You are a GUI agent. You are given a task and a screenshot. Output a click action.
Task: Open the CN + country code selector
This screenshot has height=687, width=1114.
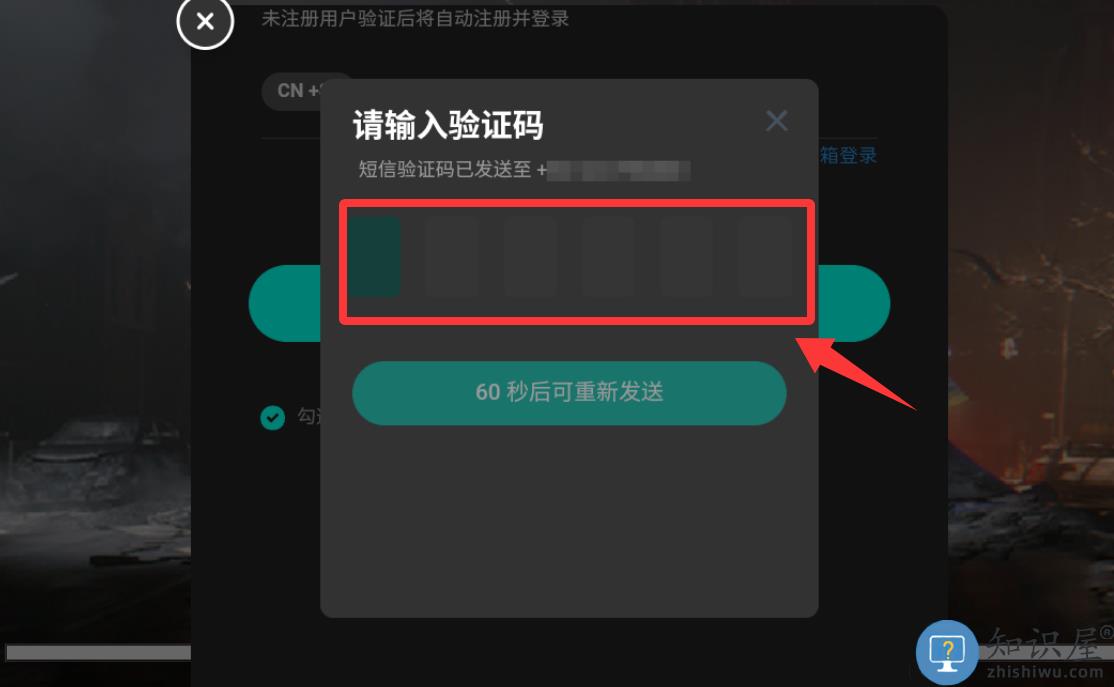[298, 91]
